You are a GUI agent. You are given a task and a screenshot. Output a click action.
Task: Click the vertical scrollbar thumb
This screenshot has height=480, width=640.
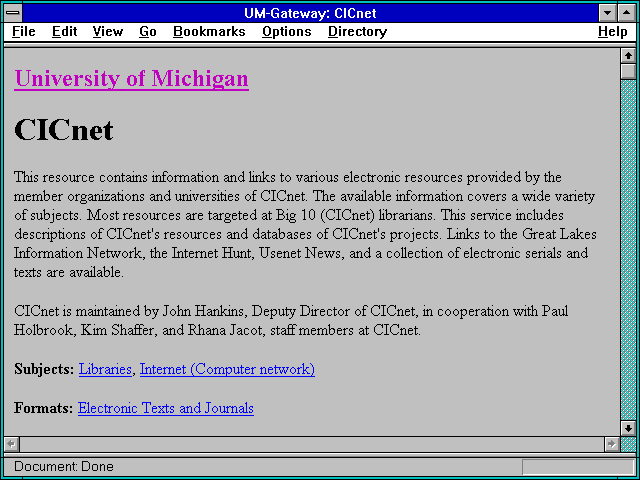[628, 71]
